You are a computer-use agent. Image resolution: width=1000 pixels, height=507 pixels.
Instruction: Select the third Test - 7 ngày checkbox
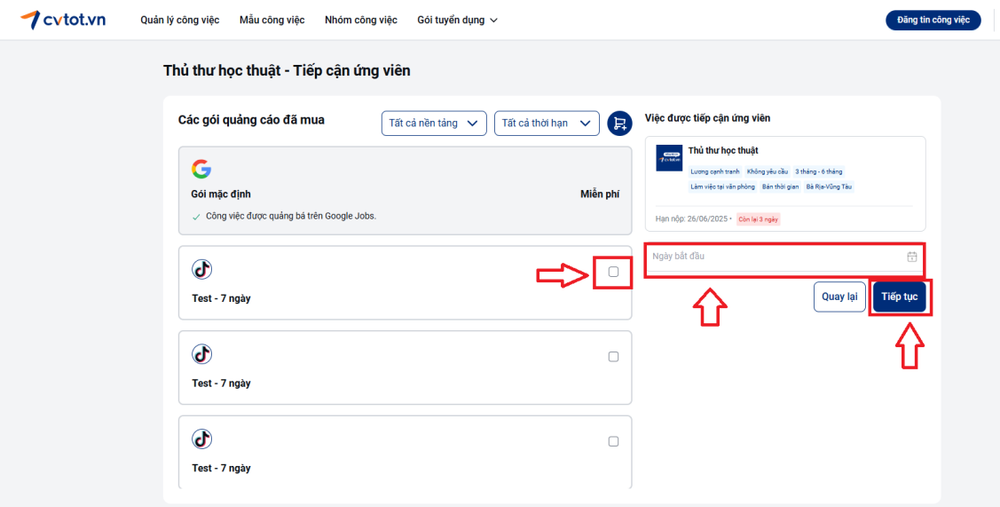coord(613,442)
